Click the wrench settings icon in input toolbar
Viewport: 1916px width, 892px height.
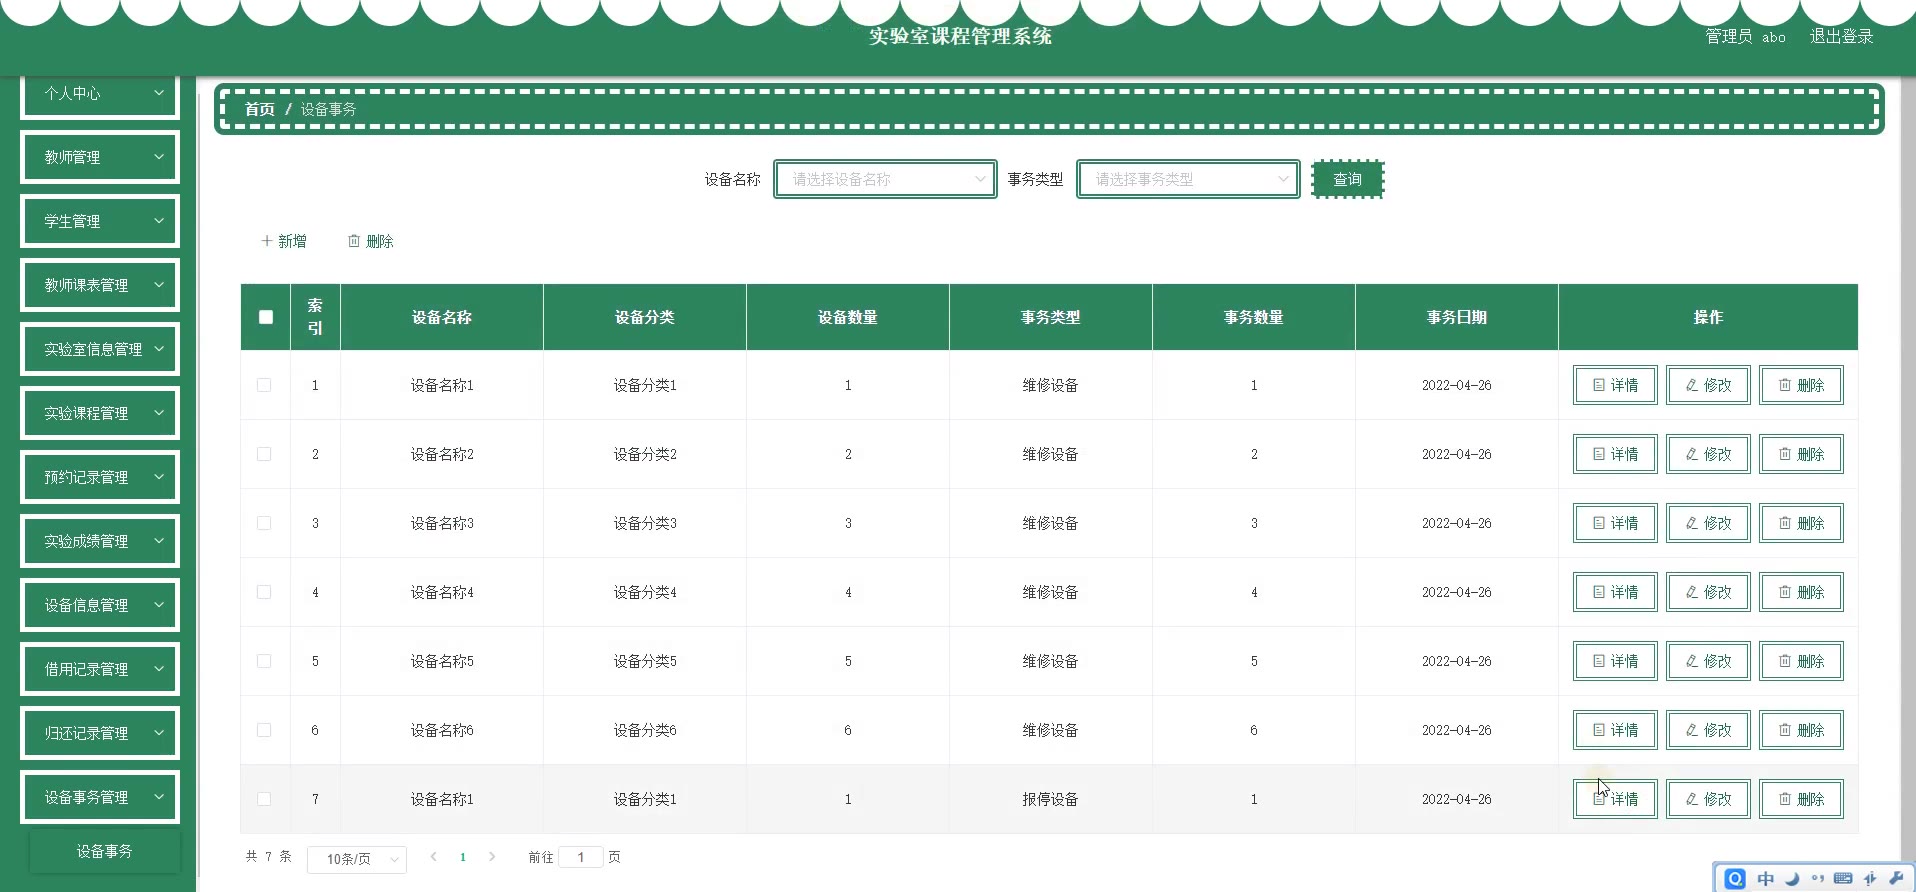(x=1896, y=879)
